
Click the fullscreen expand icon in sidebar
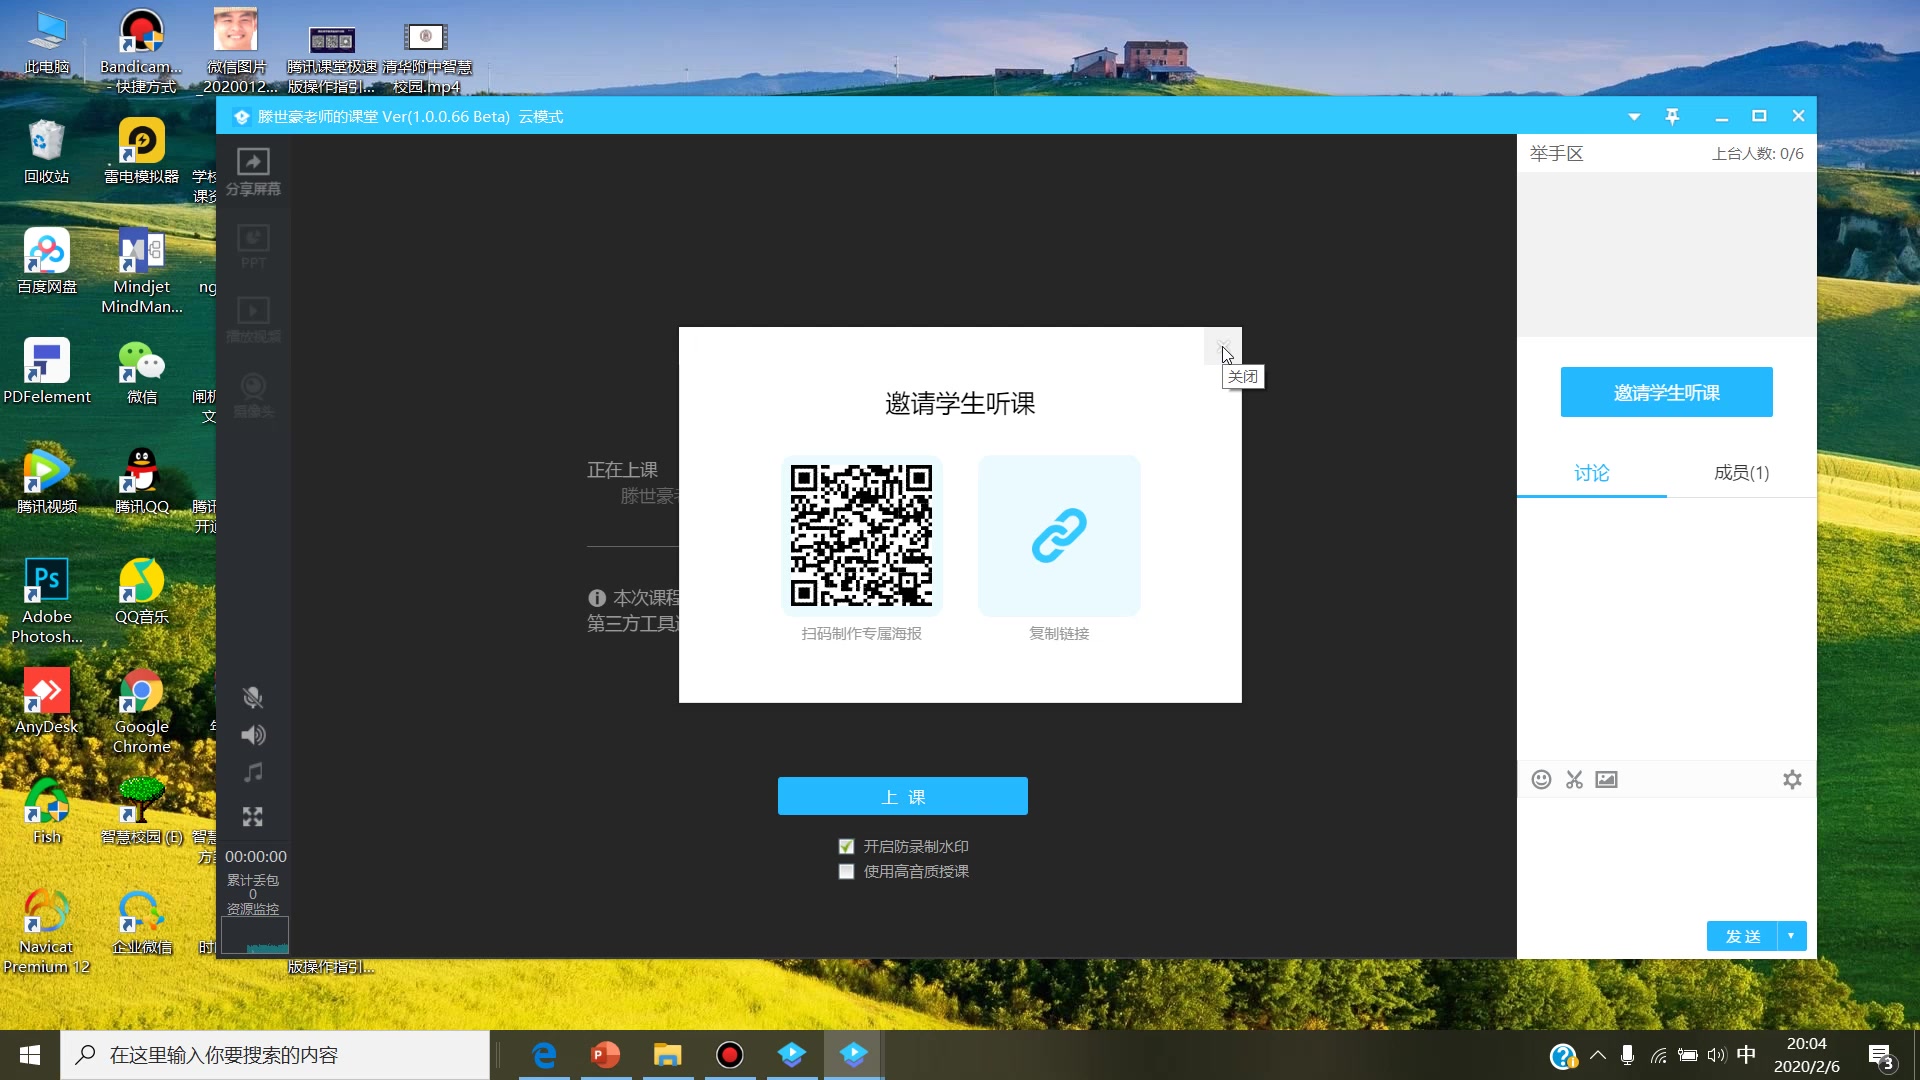[253, 817]
